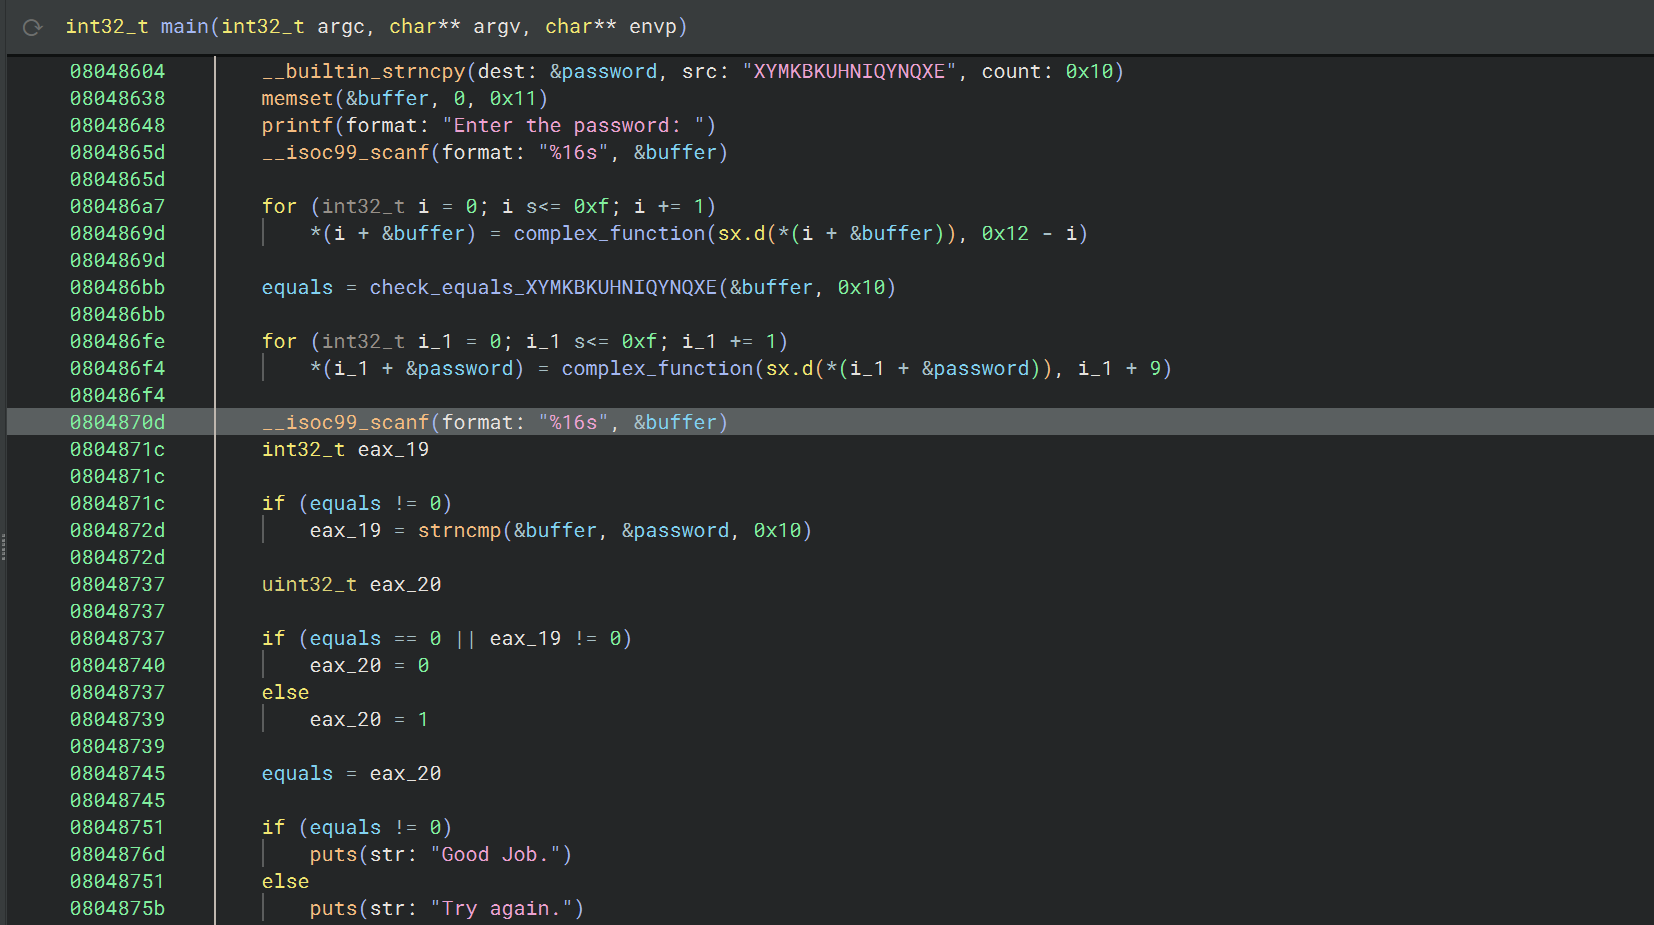Click the left edge panel drag handle
Image resolution: width=1654 pixels, height=925 pixels.
pyautogui.click(x=4, y=547)
